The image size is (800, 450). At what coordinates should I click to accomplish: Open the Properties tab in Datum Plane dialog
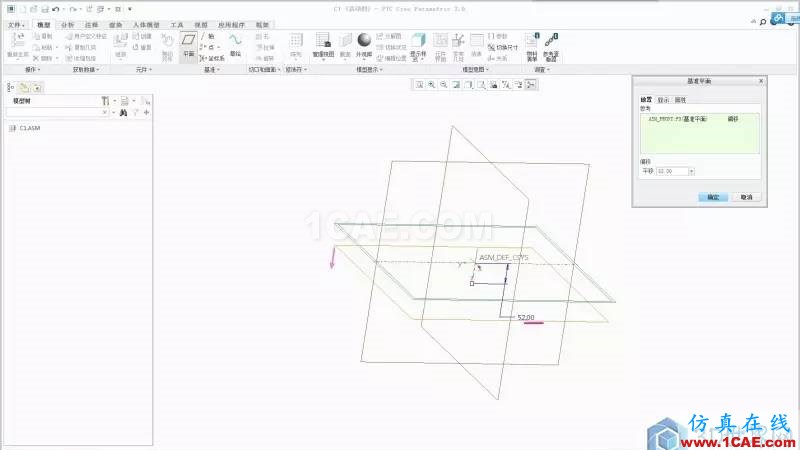click(x=681, y=100)
